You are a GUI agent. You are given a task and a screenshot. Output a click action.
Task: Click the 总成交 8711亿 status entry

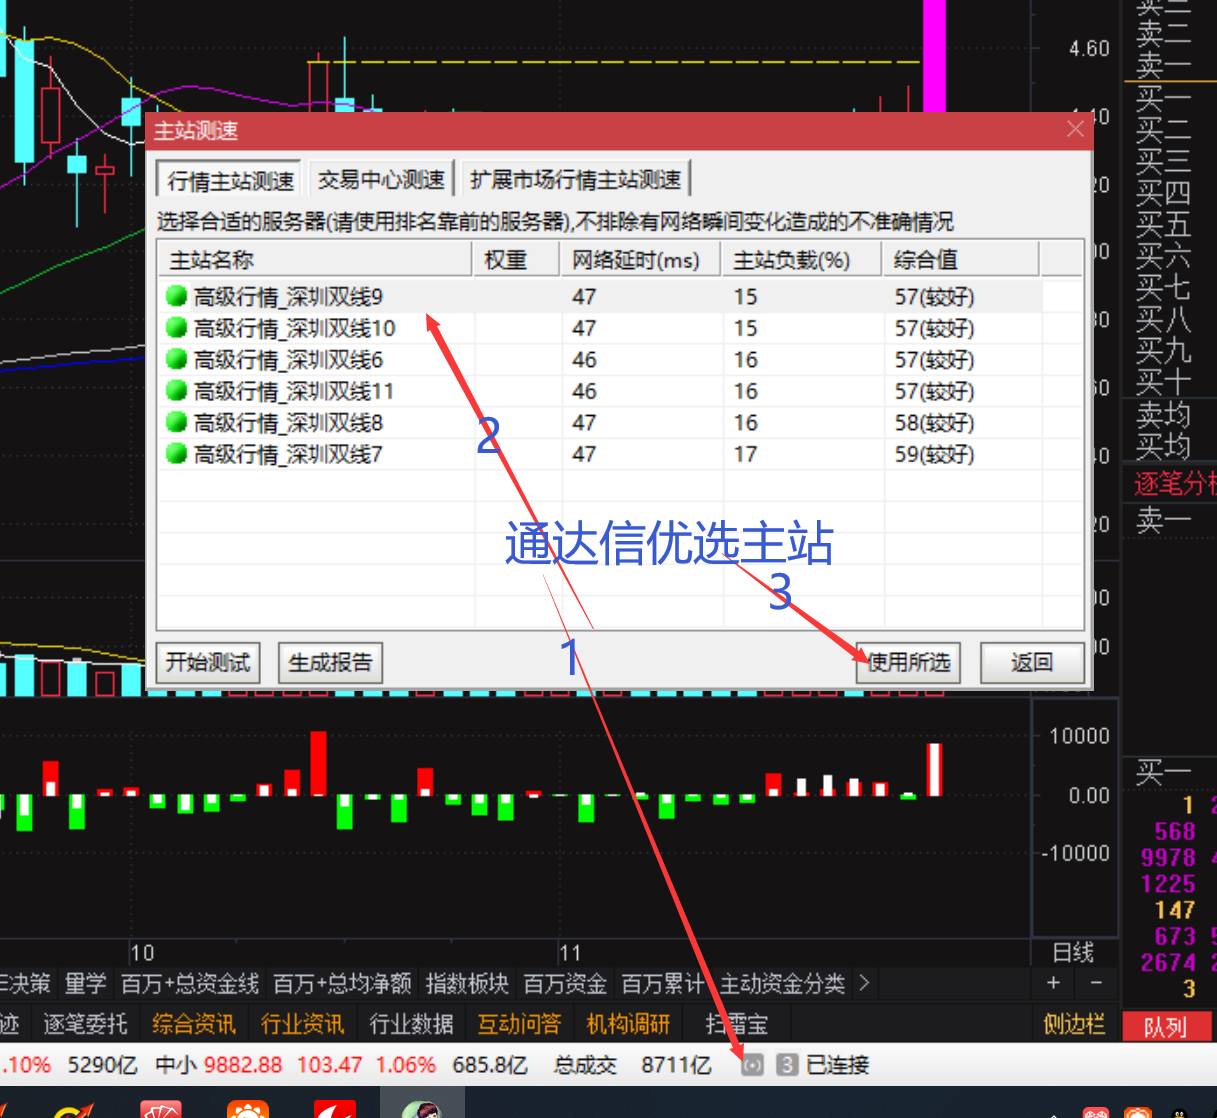pos(632,1065)
